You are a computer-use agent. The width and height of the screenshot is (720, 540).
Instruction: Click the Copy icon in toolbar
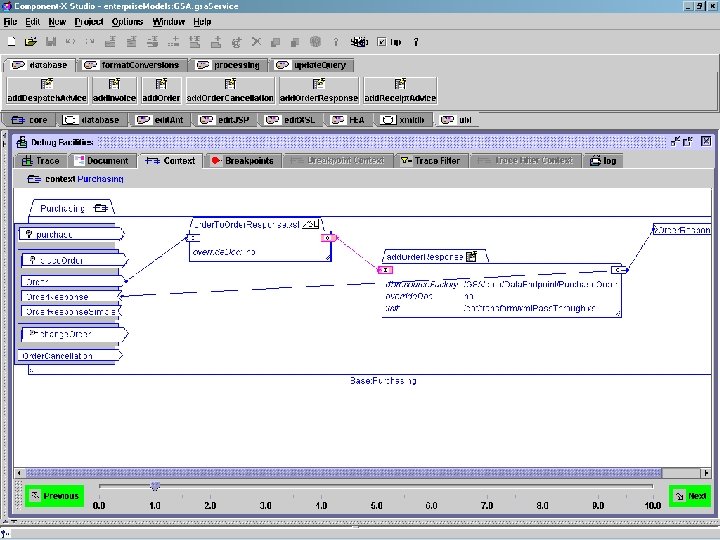pyautogui.click(x=275, y=42)
